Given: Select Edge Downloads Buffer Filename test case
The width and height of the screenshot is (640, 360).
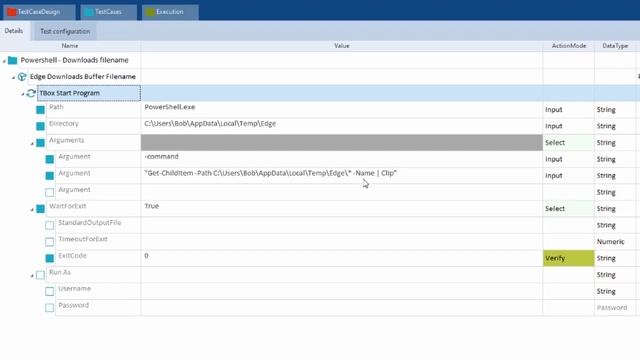Looking at the screenshot, I should [x=83, y=76].
